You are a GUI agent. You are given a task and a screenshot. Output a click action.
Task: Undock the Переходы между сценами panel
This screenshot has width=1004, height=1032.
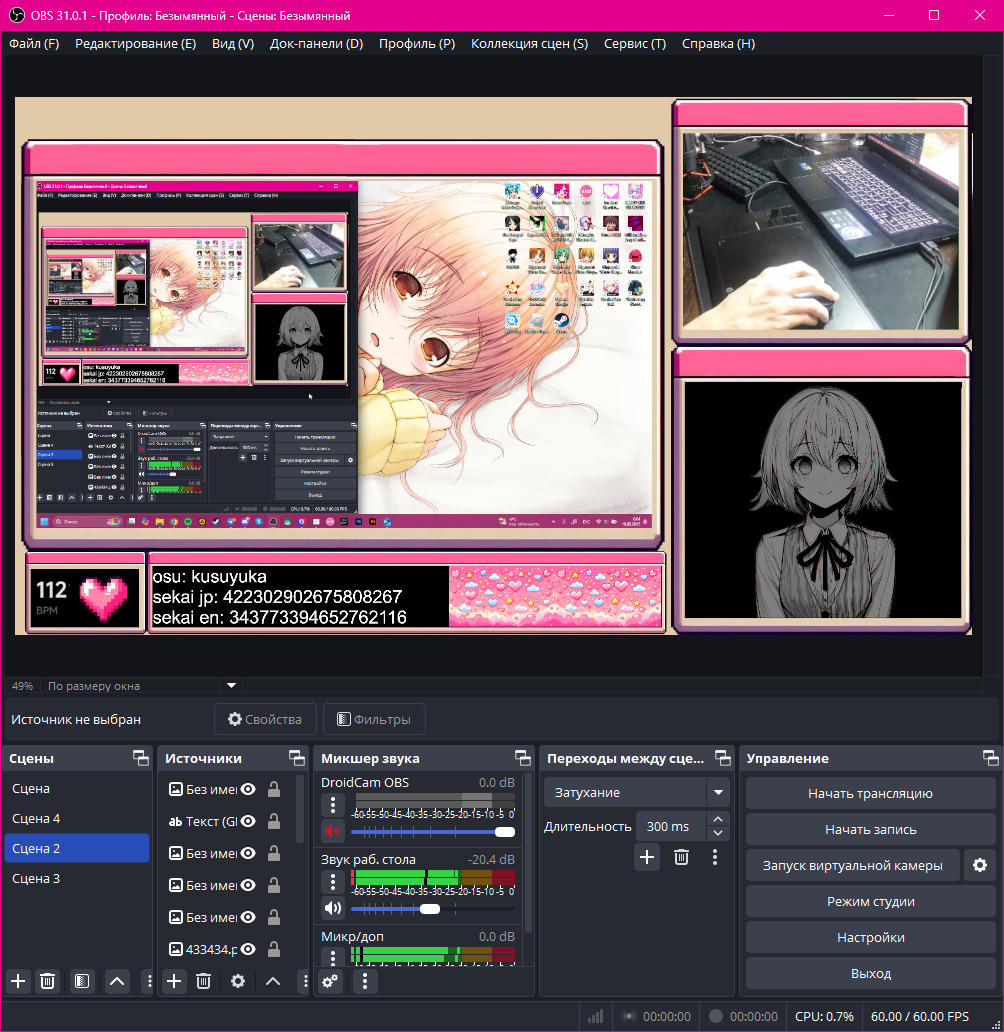click(x=723, y=758)
